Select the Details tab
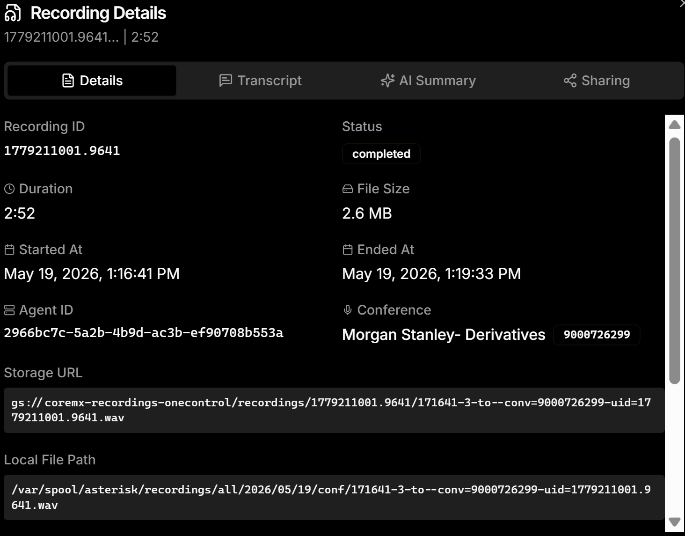685x536 pixels. (x=92, y=80)
